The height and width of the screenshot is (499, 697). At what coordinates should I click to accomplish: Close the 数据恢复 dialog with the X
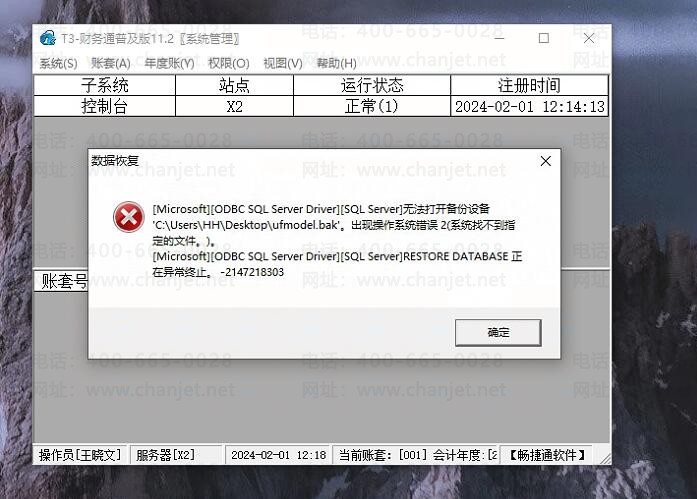tap(545, 161)
